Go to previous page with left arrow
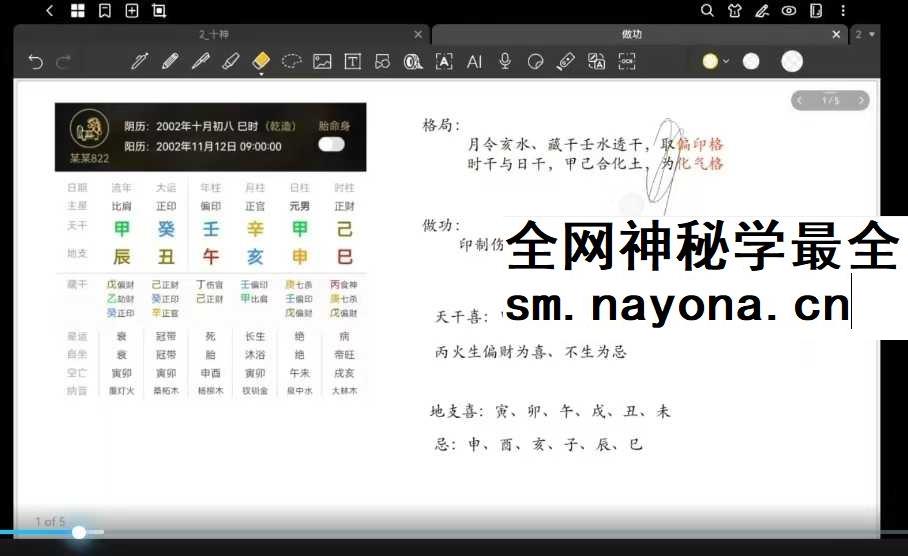This screenshot has height=556, width=908. point(800,100)
